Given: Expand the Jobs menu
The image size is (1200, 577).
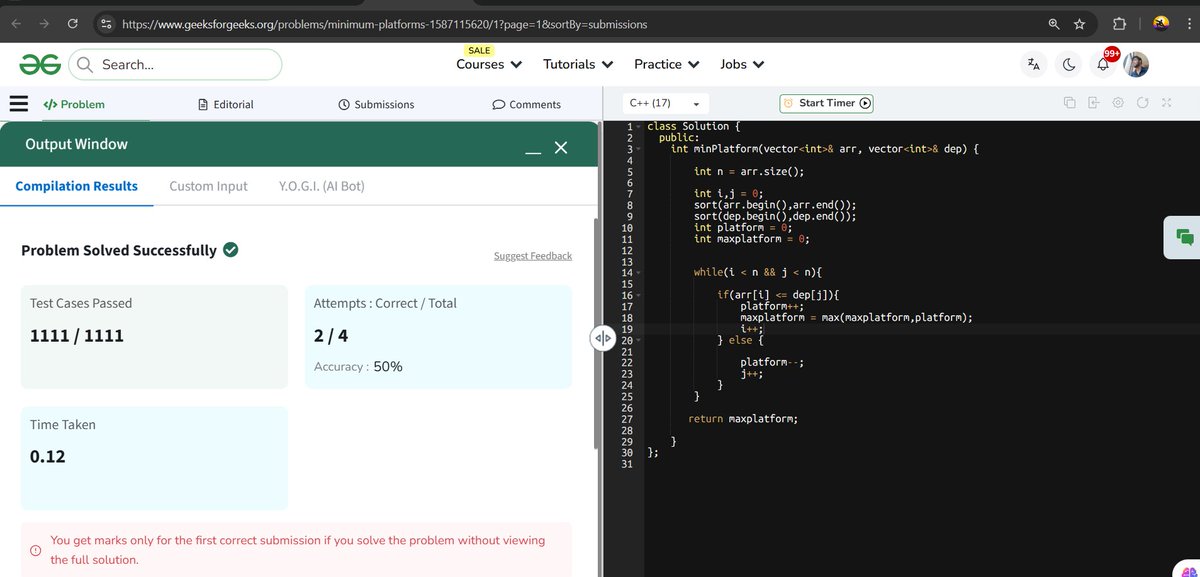Looking at the screenshot, I should click(x=742, y=64).
